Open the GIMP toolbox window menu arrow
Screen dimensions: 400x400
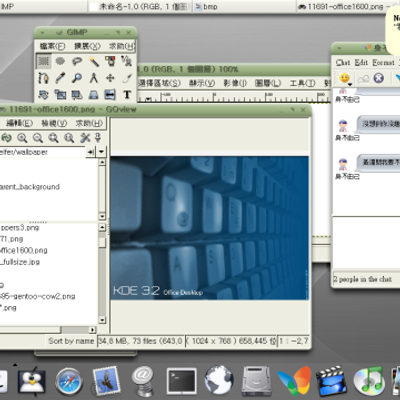click(x=42, y=33)
